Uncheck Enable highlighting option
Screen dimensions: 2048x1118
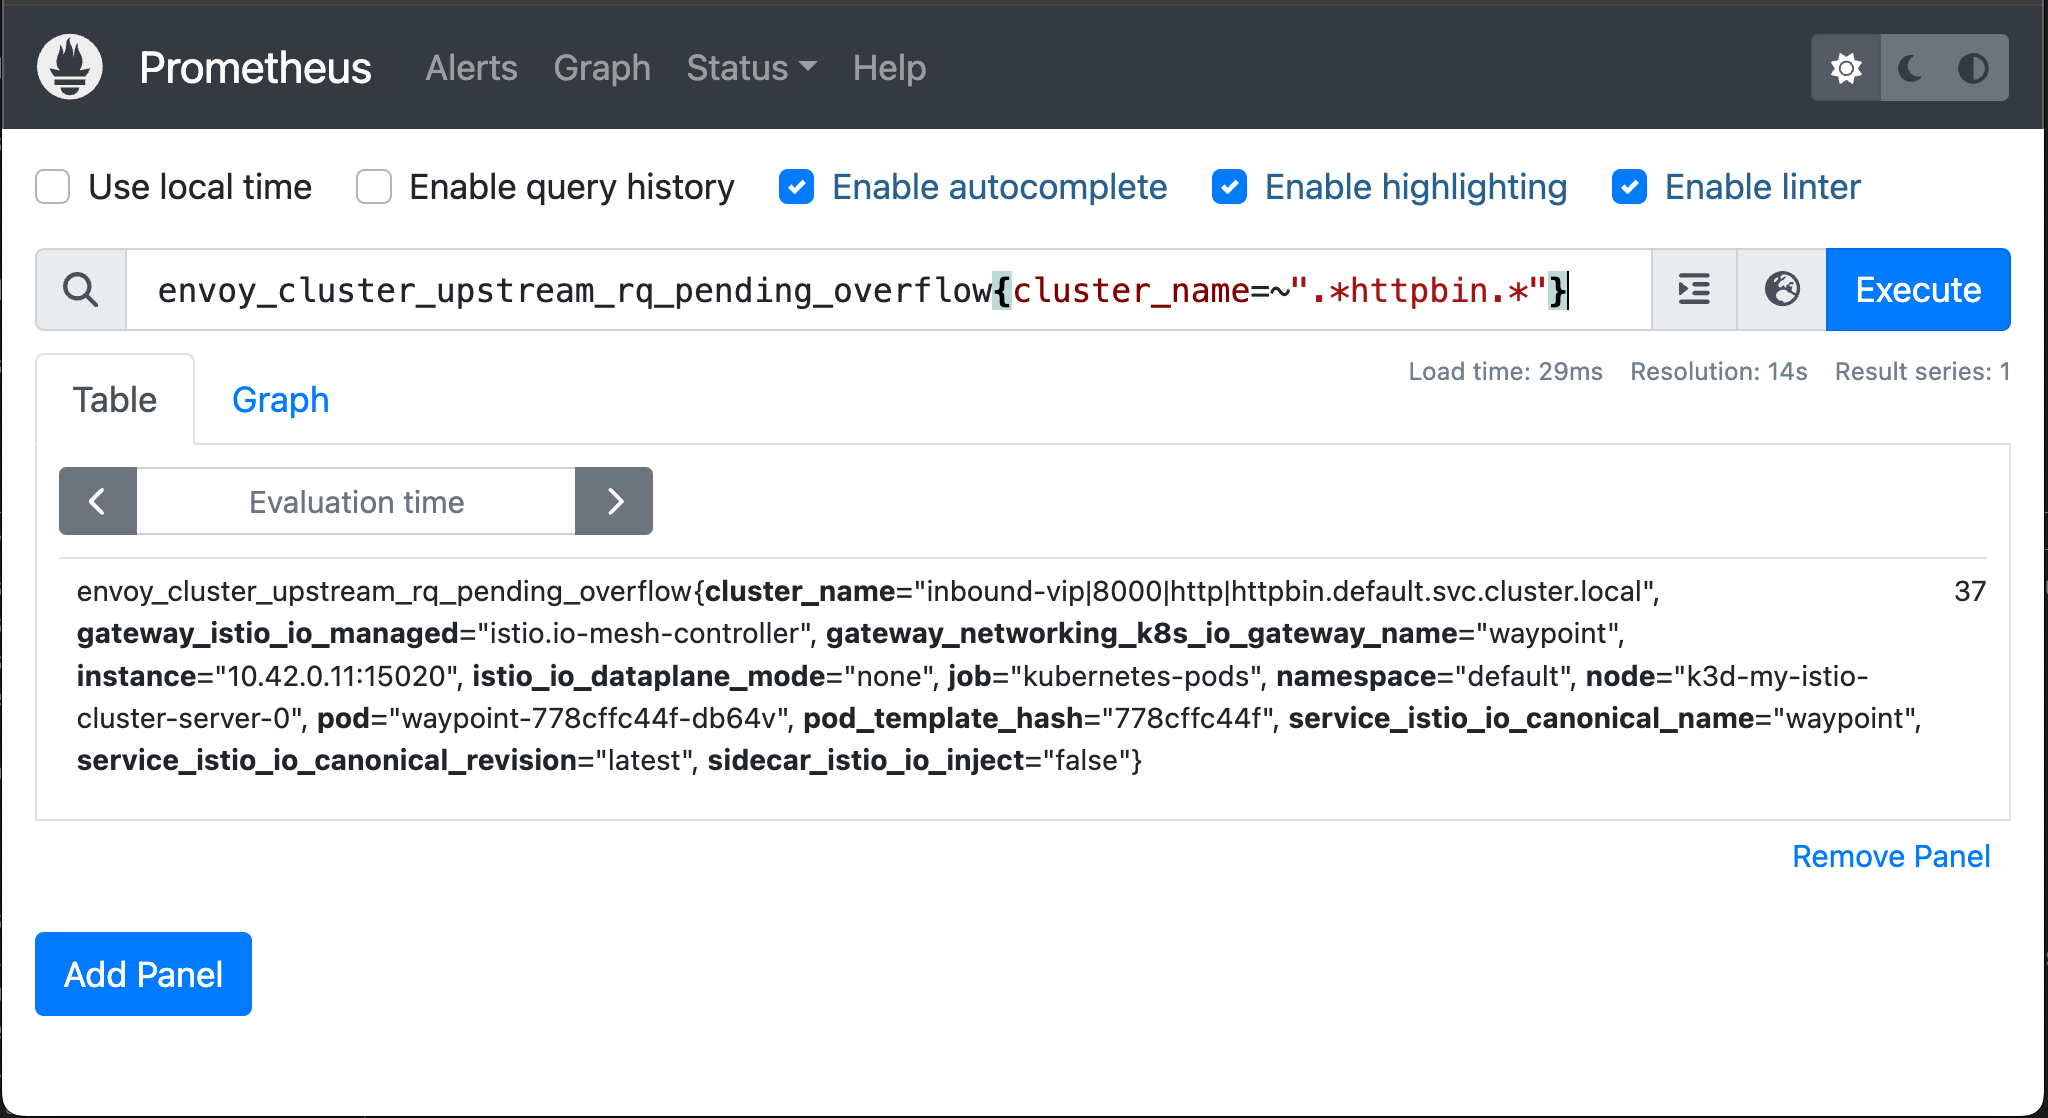(1229, 187)
